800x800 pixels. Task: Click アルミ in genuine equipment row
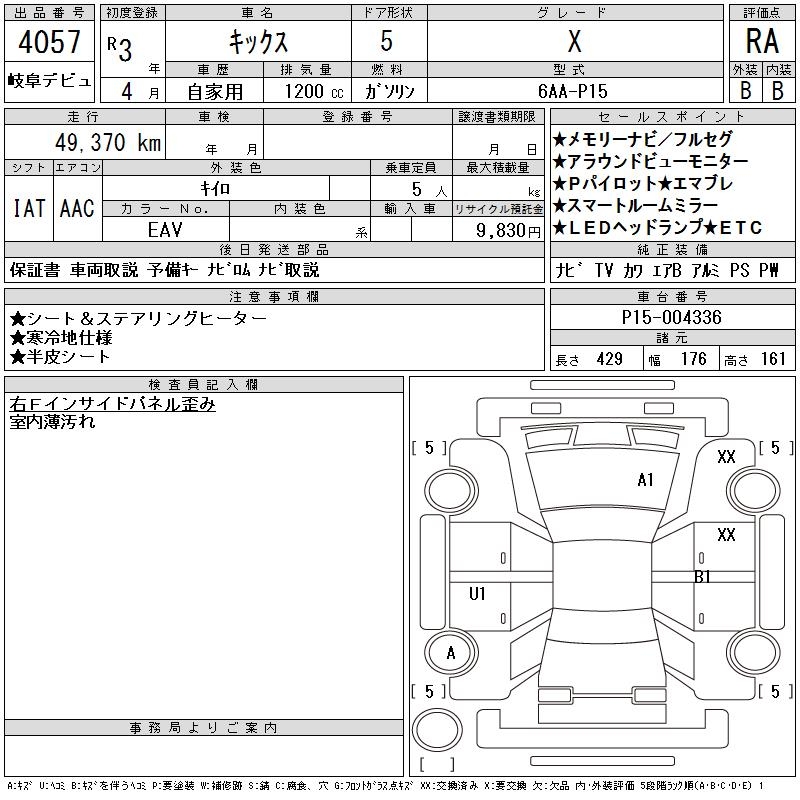706,270
